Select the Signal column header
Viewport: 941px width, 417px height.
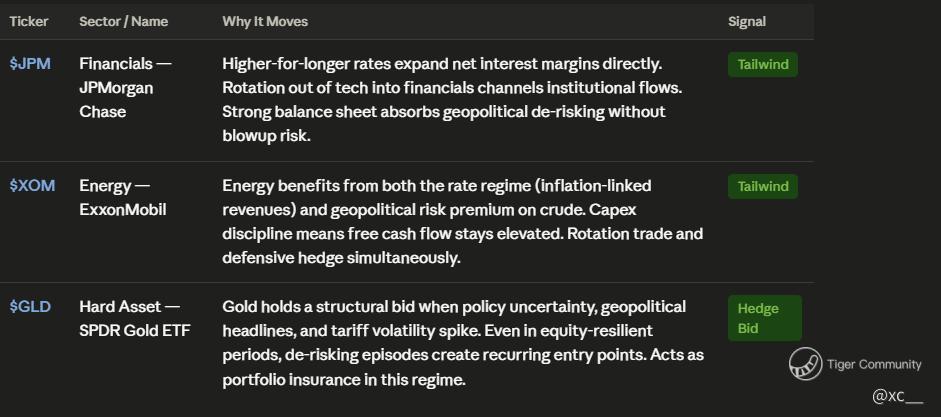pyautogui.click(x=747, y=22)
